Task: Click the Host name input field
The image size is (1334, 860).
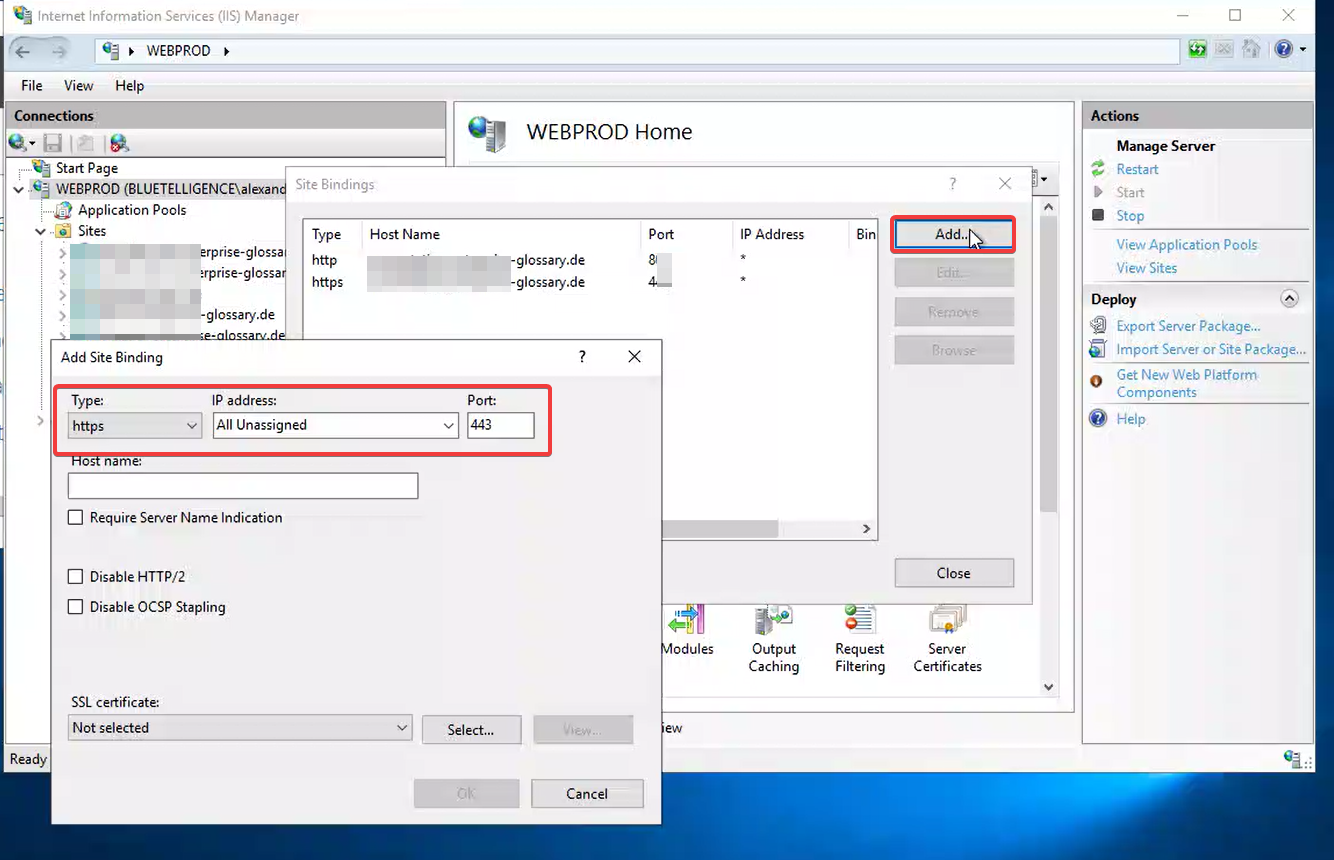Action: 242,486
